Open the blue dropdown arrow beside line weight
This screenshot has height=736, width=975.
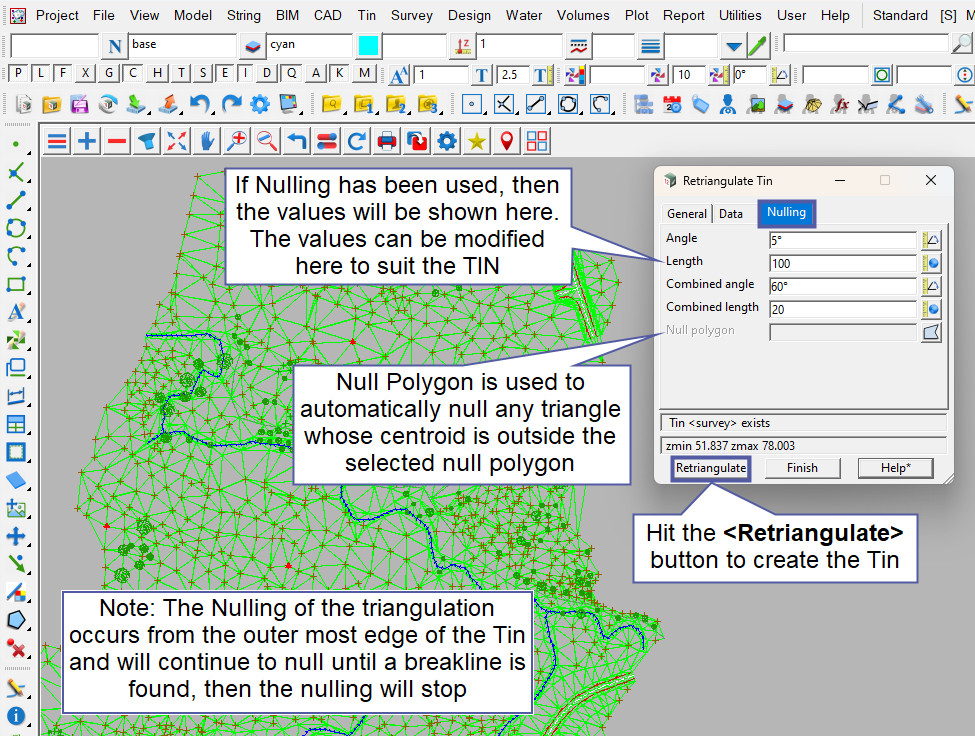click(734, 46)
